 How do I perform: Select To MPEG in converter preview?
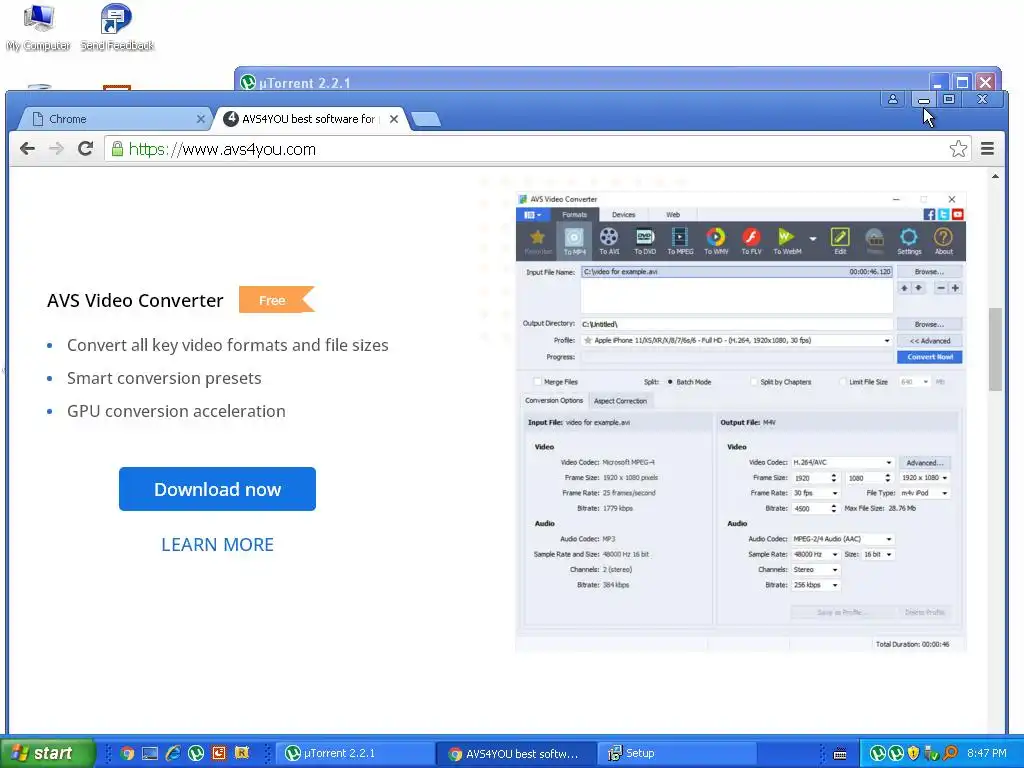680,241
